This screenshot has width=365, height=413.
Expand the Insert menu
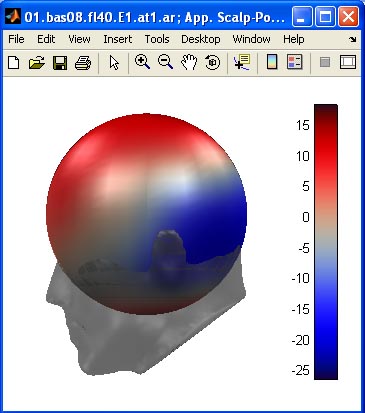point(117,39)
